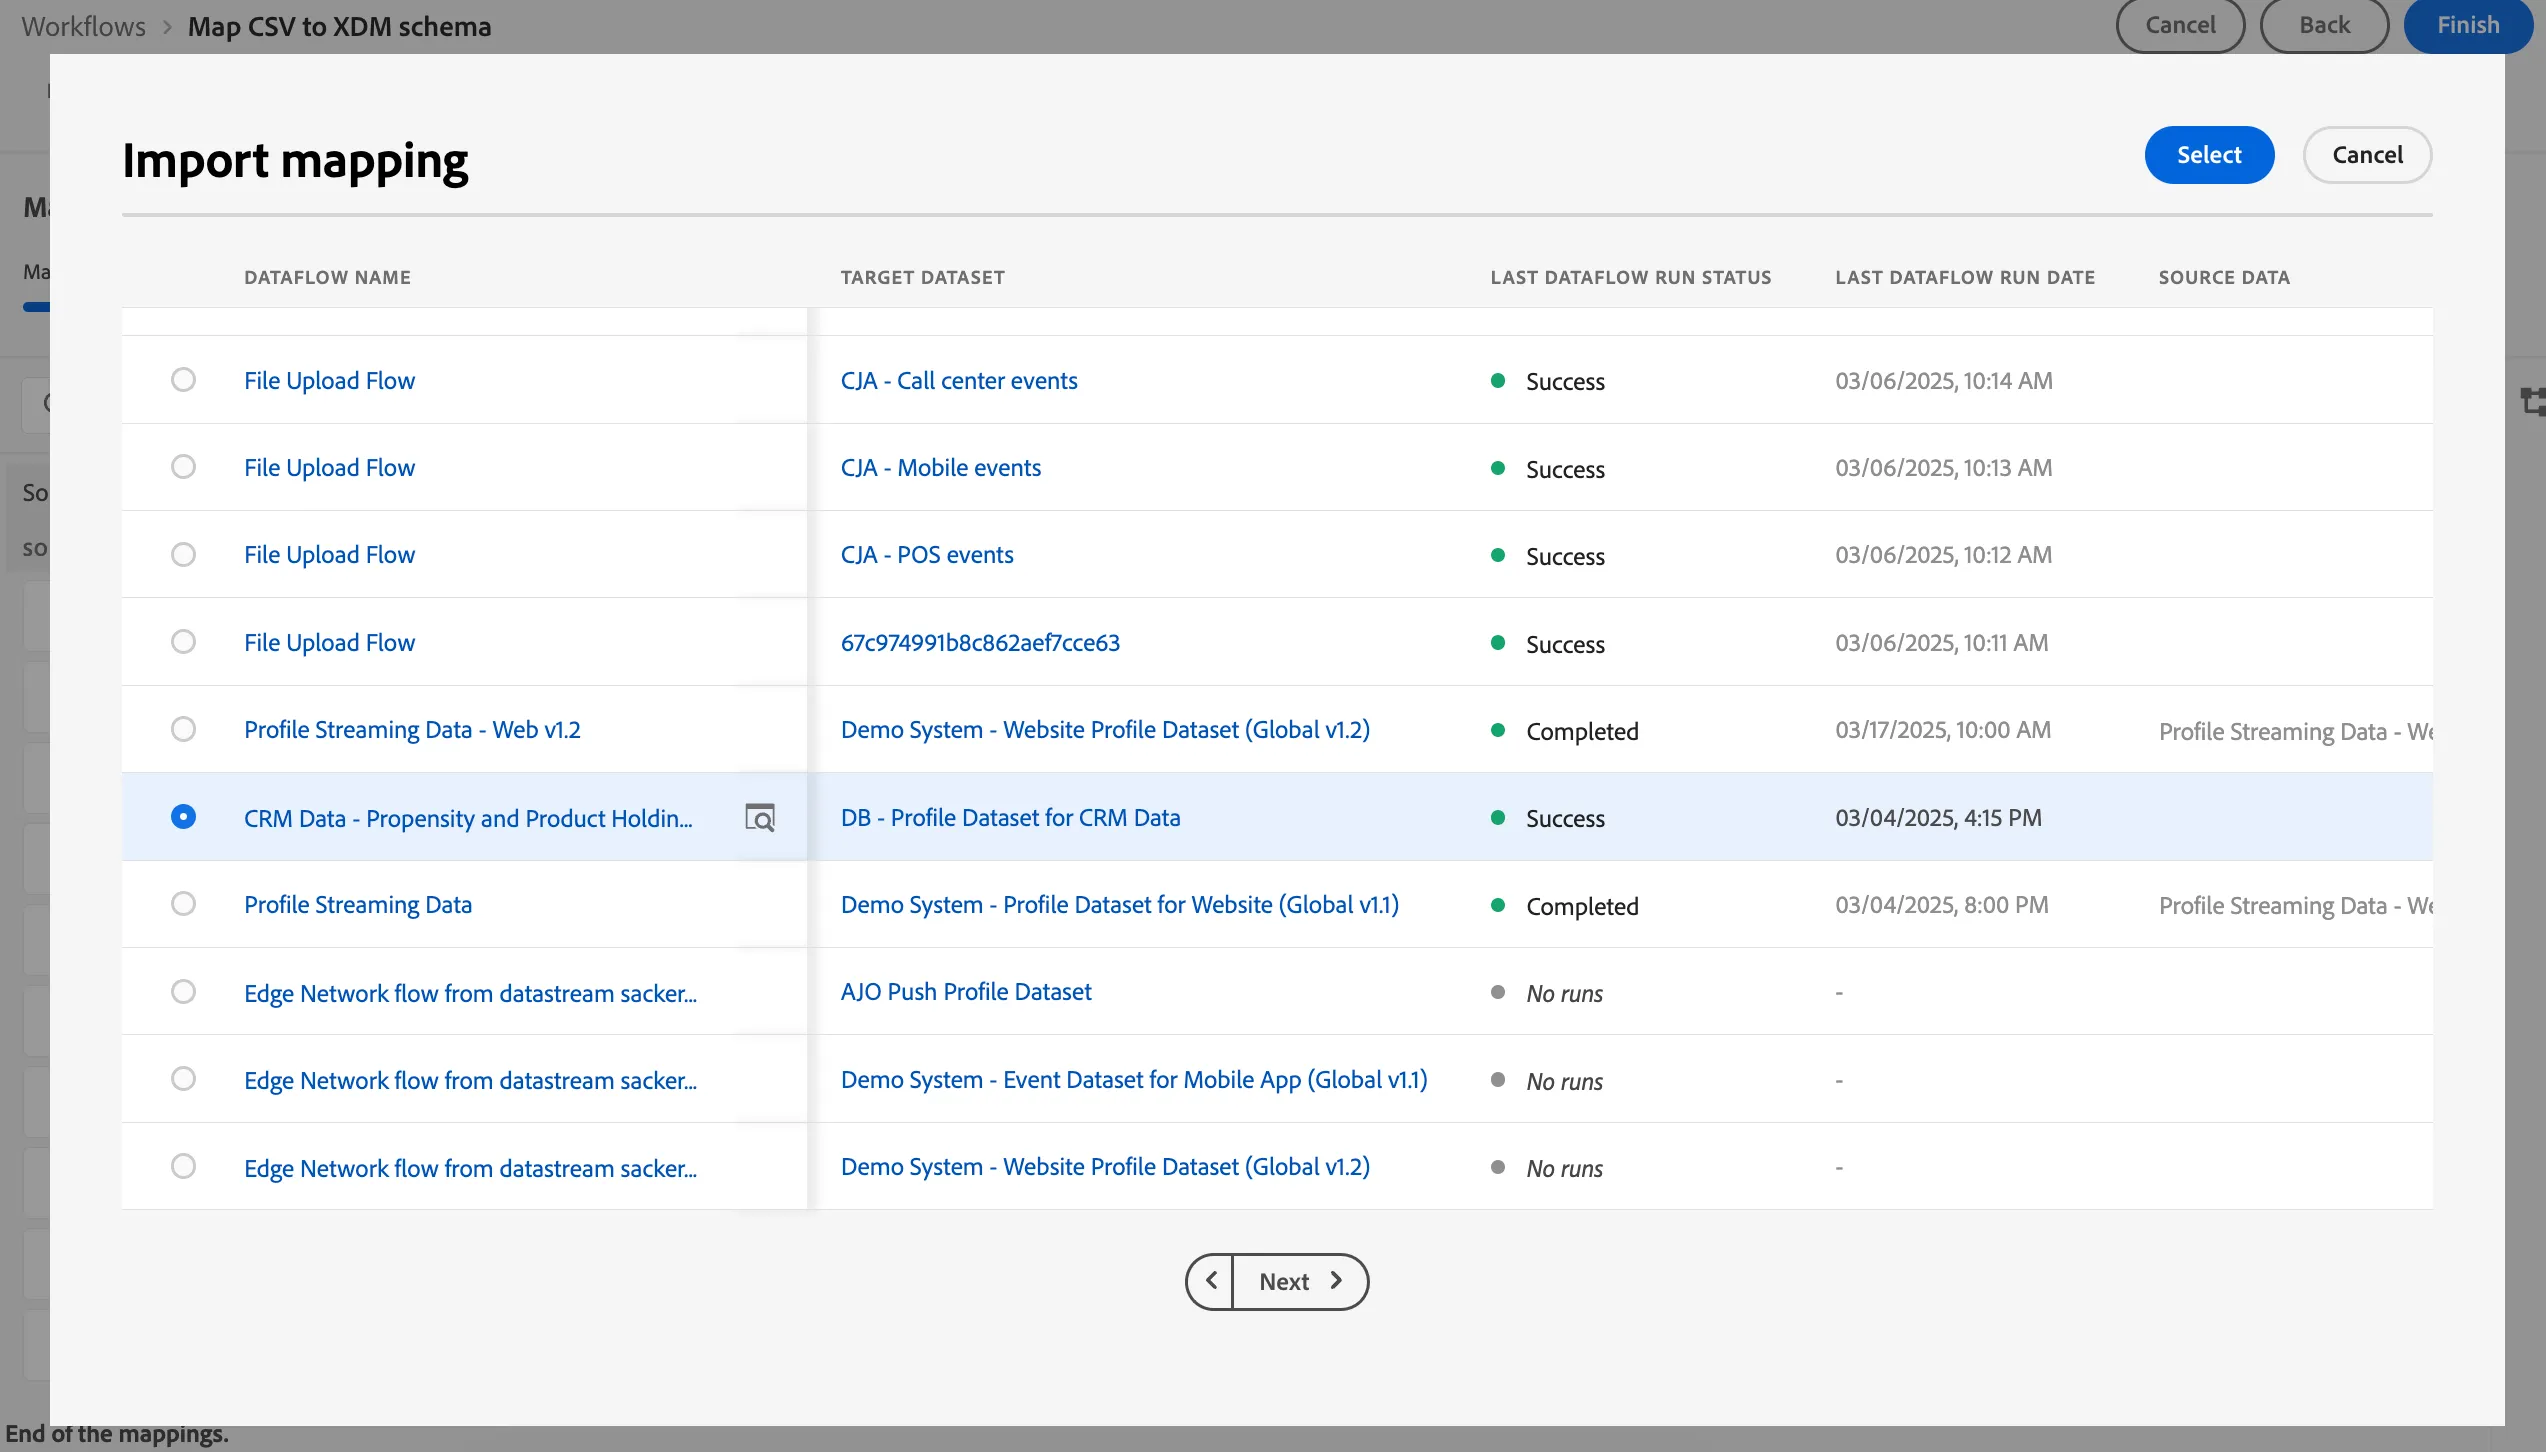
Task: Select radio for AJO Push Profile Dataset flow
Action: click(183, 992)
